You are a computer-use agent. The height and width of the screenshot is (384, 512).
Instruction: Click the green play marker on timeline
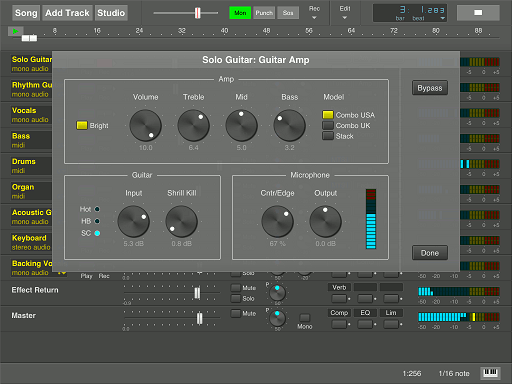(x=15, y=31)
